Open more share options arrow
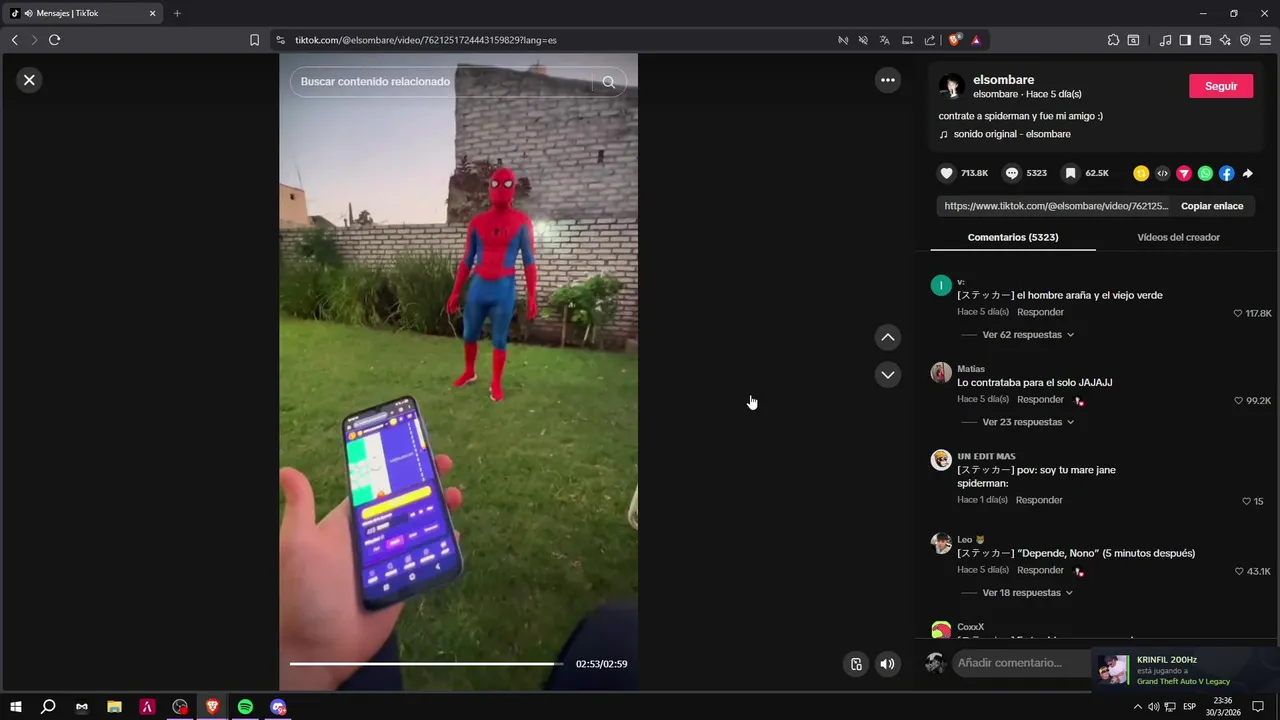 click(x=1248, y=173)
